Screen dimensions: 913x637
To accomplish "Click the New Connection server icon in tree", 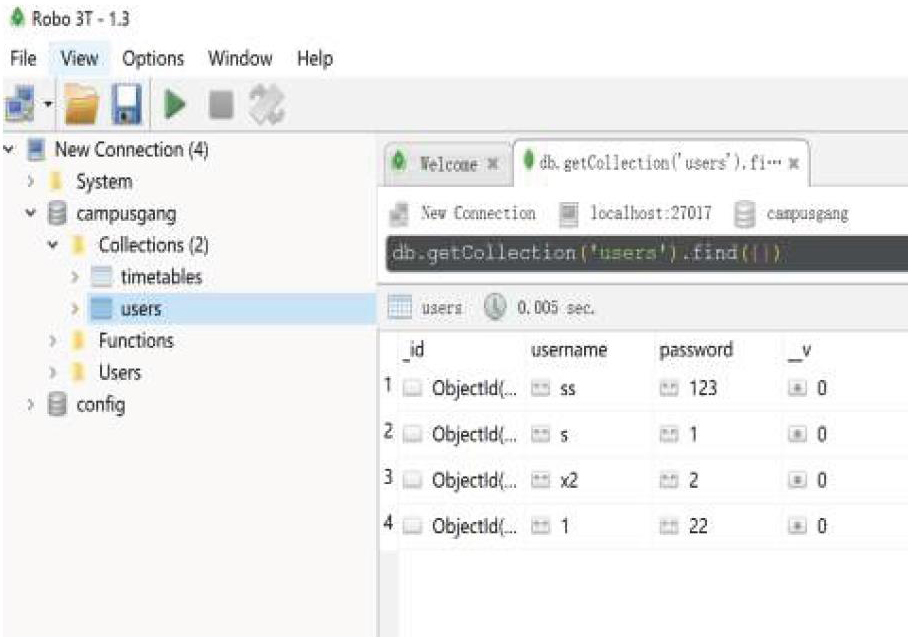I will pyautogui.click(x=36, y=150).
